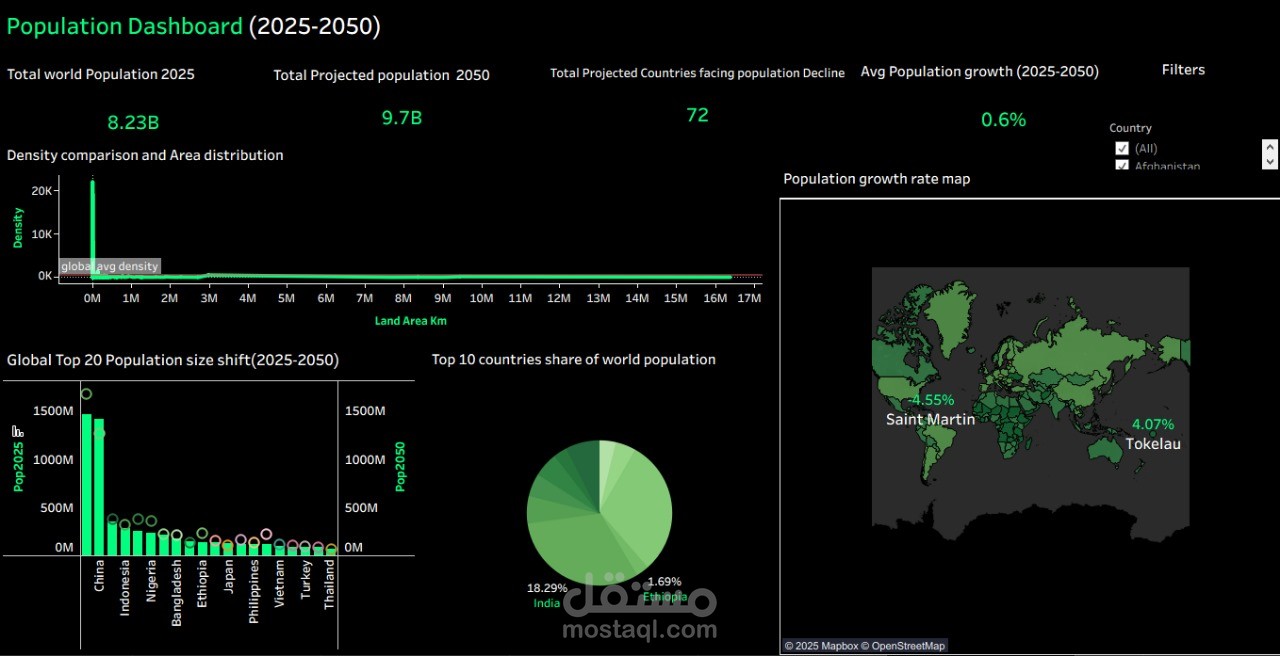This screenshot has height=656, width=1280.
Task: Click the down arrow of the Country filter scrollbar
Action: click(x=1270, y=161)
